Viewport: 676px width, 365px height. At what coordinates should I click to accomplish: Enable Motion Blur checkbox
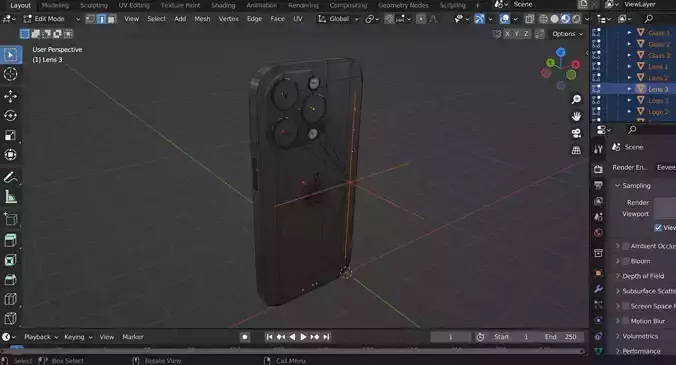coord(626,321)
